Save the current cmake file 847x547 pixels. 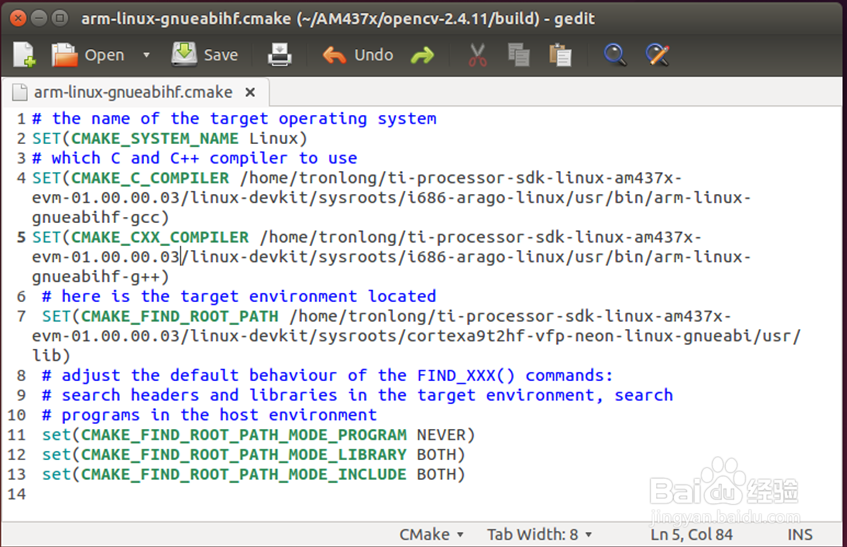pos(205,55)
